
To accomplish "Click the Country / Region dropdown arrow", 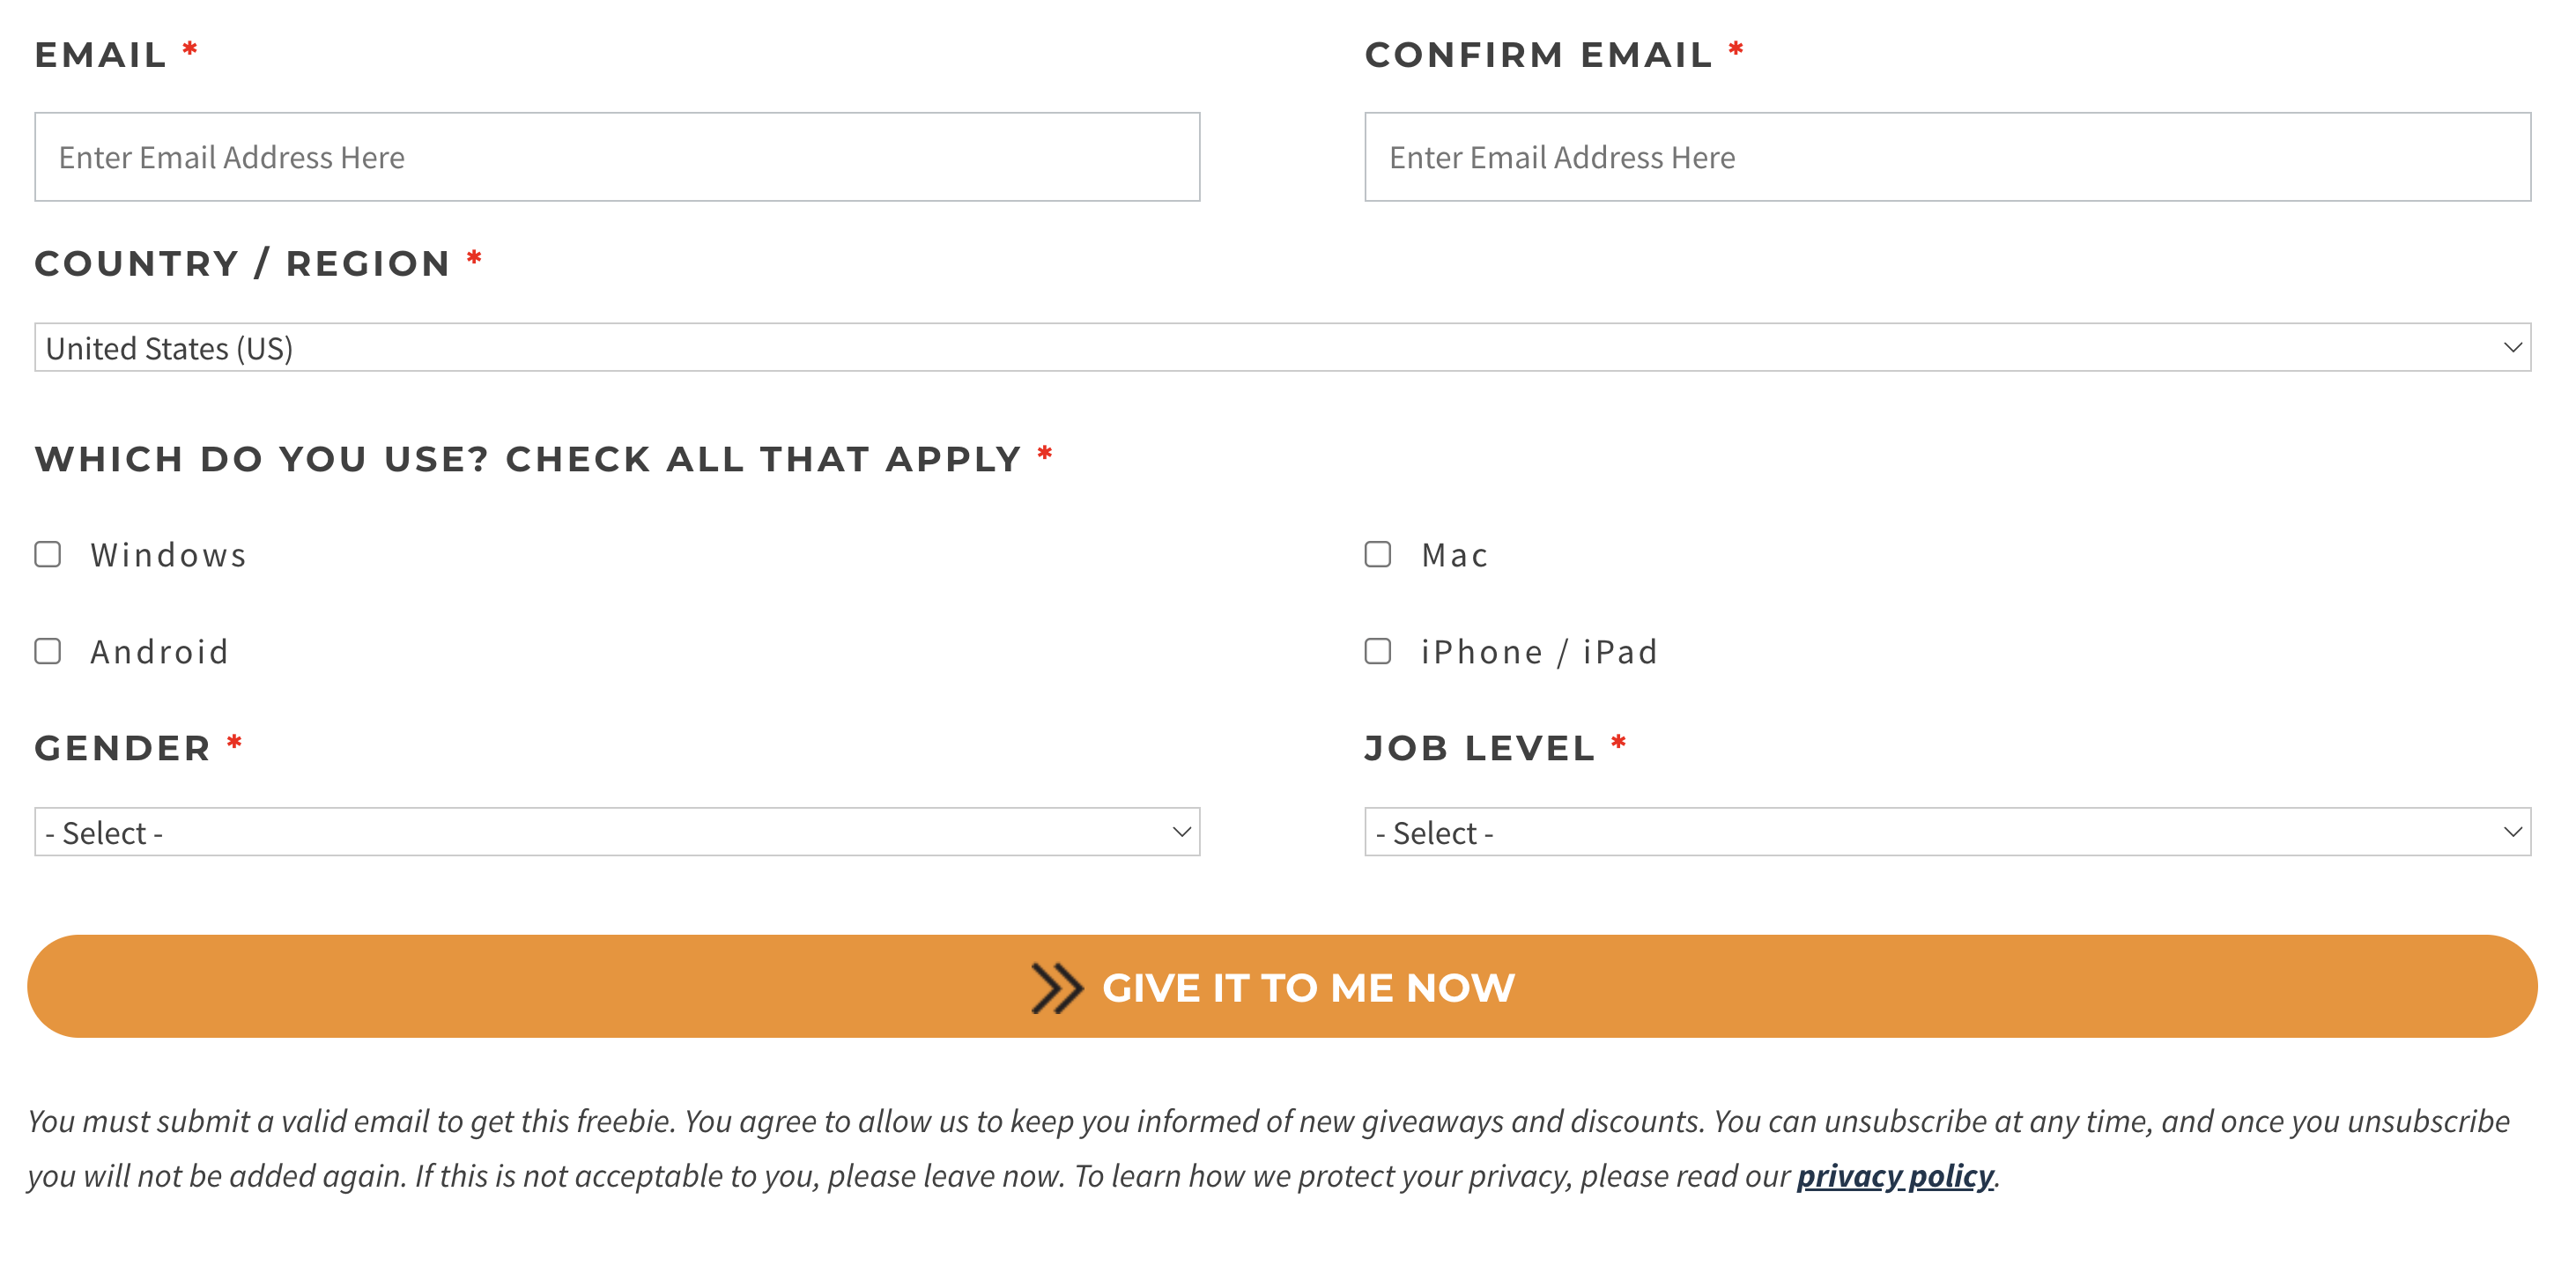I will click(x=2511, y=348).
